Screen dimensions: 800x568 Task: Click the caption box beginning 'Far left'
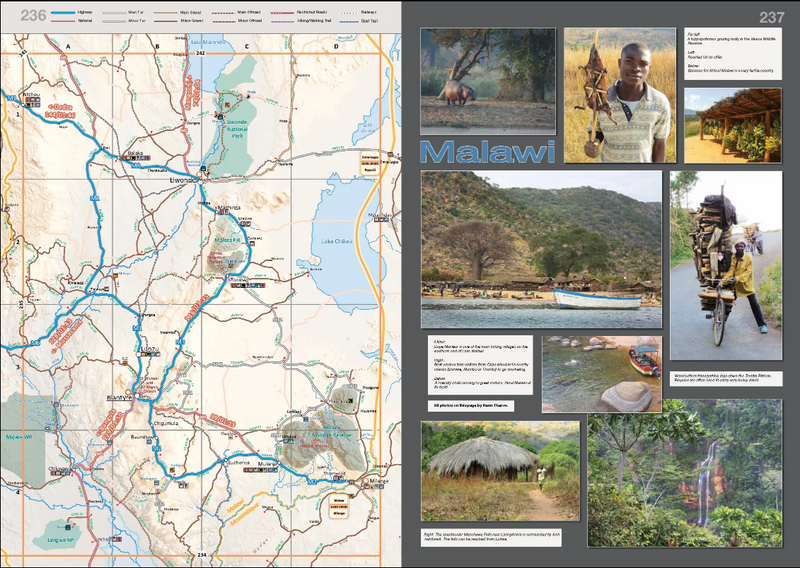(x=733, y=54)
